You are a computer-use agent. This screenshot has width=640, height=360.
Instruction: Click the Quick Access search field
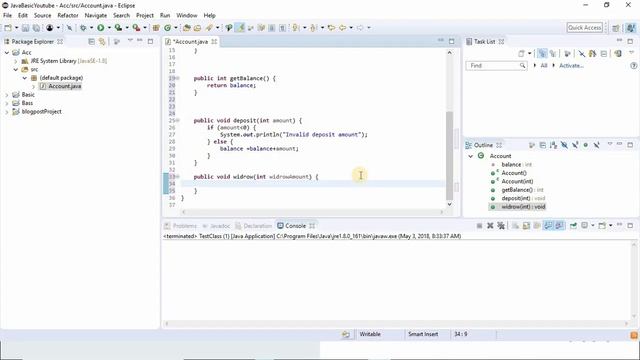coord(585,28)
